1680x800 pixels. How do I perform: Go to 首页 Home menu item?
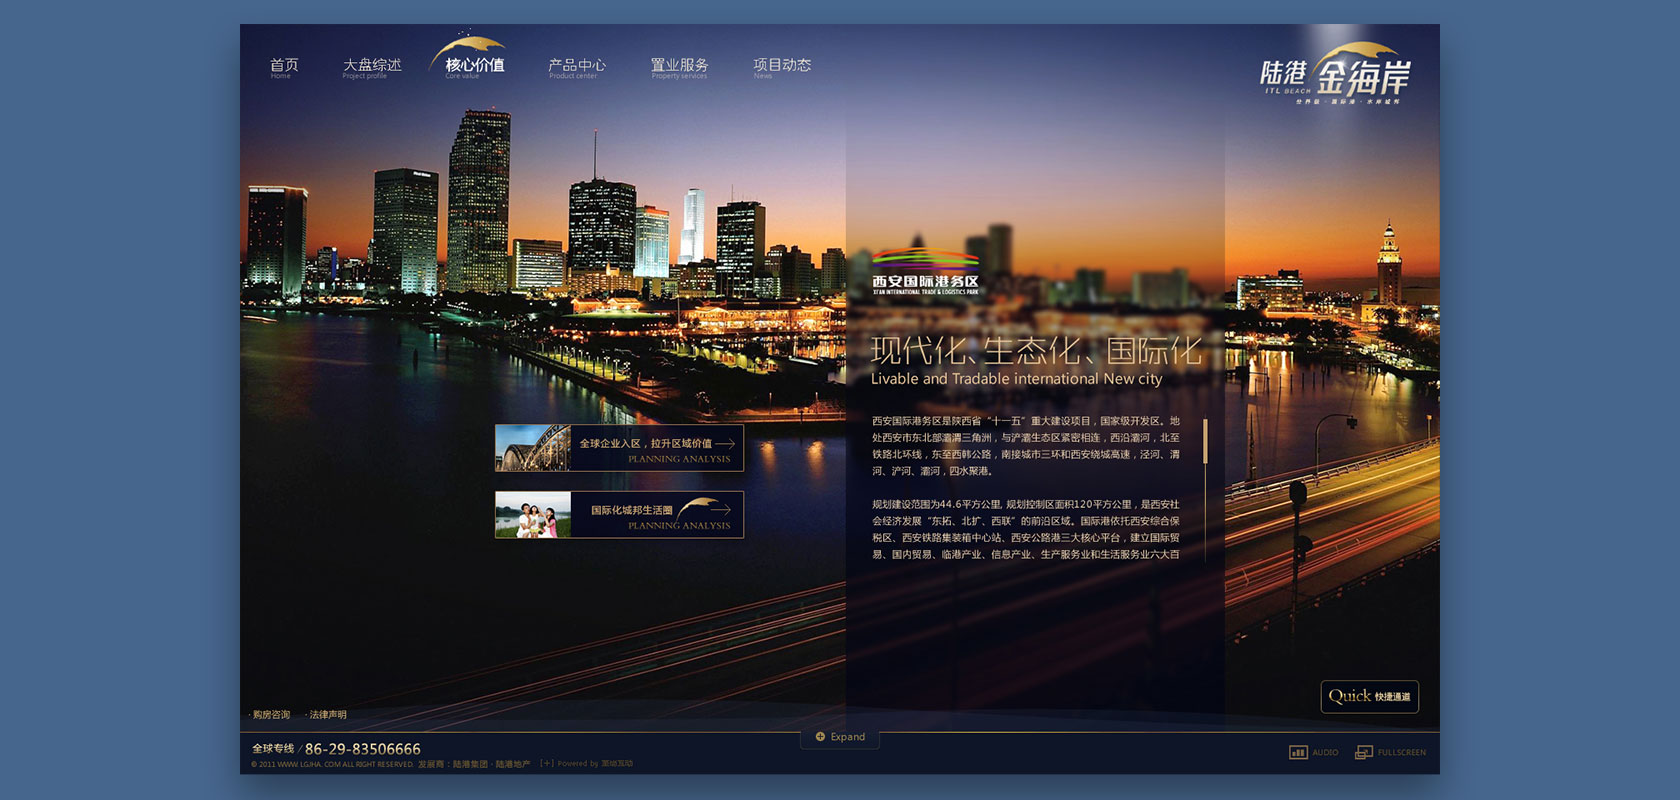point(284,67)
